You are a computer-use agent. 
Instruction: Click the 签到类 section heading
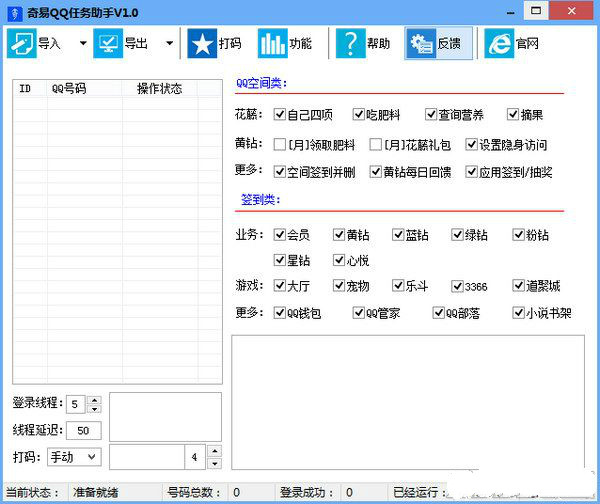tap(260, 199)
